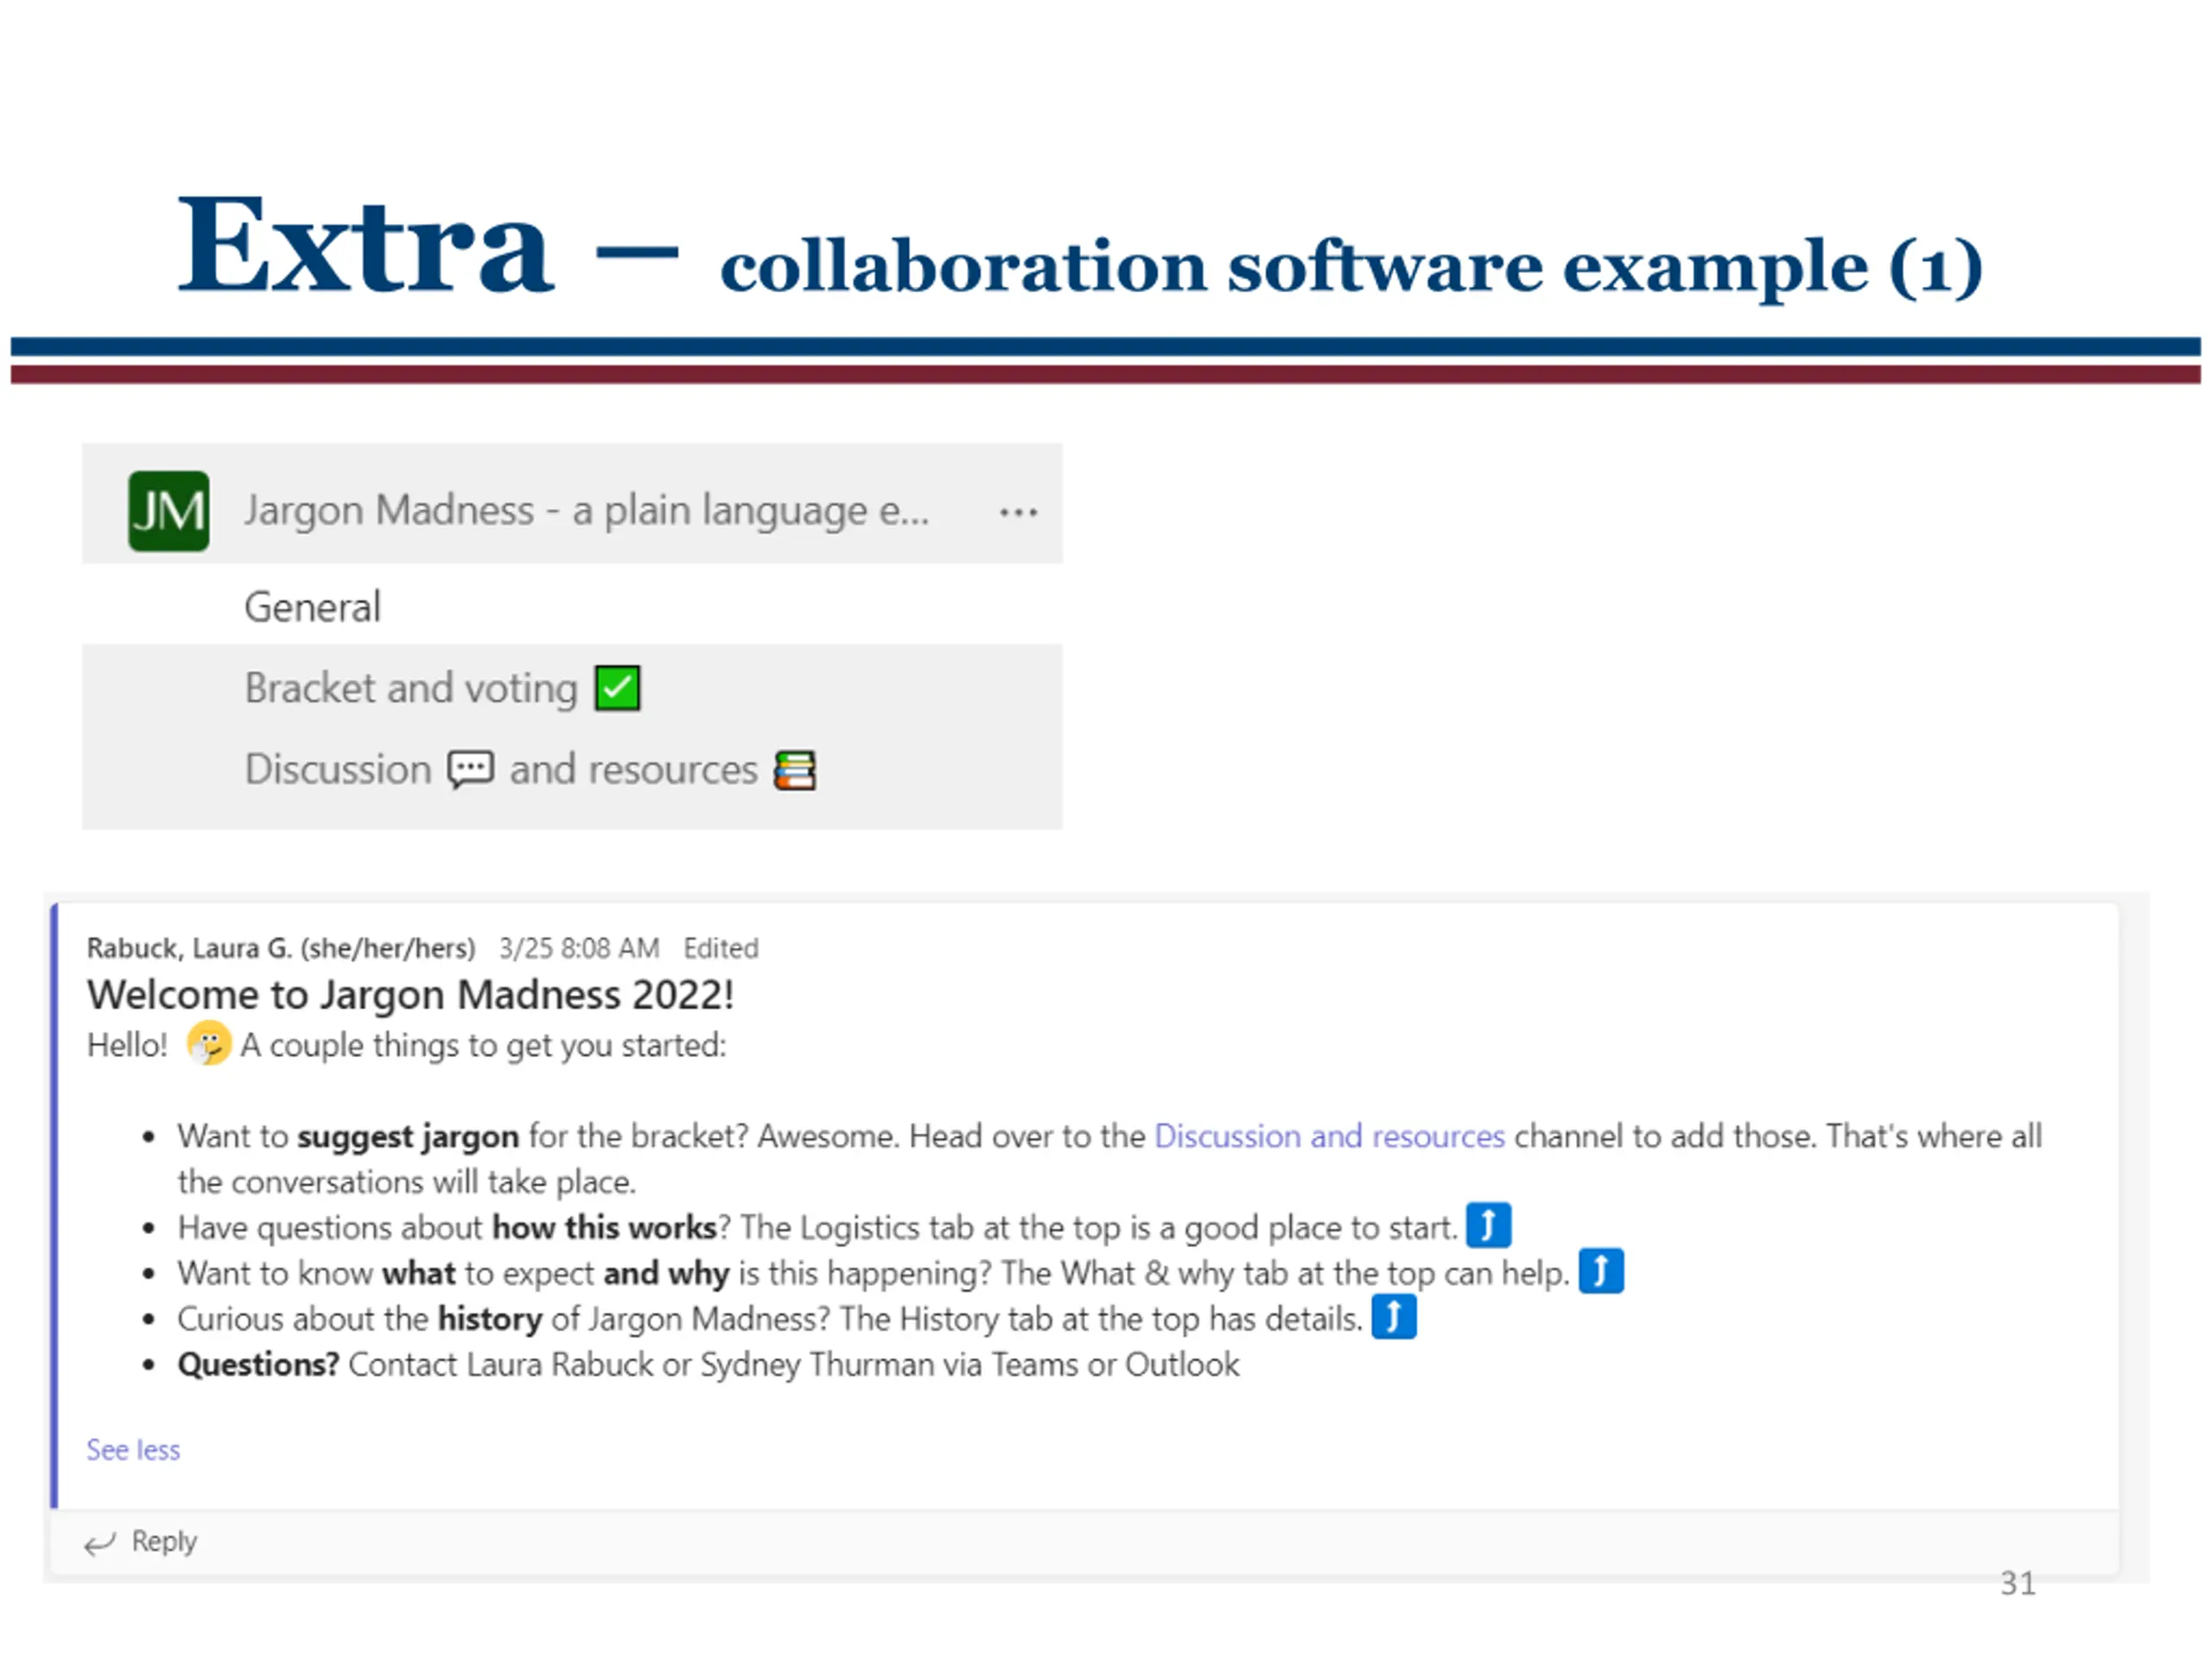This screenshot has height=1659, width=2212.
Task: Click the slide title word Extra
Action: pos(365,245)
